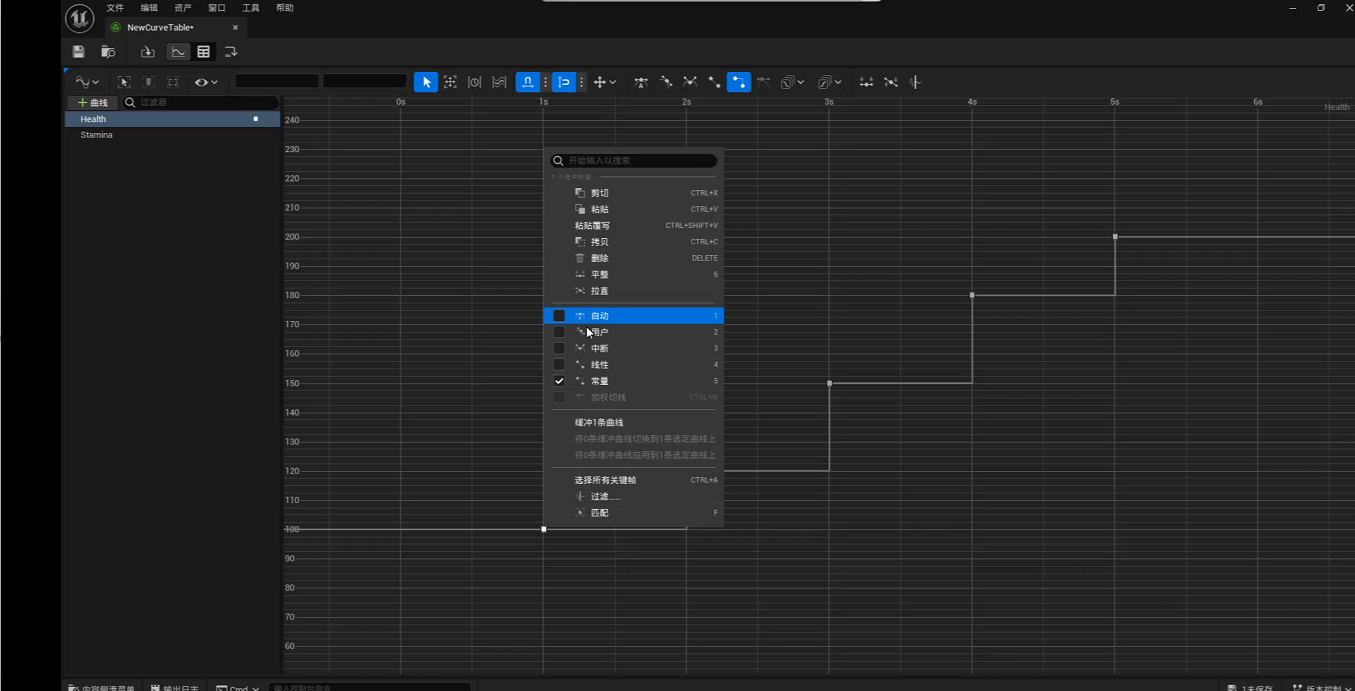
Task: Switch to curve view mode icon
Action: pyautogui.click(x=178, y=52)
